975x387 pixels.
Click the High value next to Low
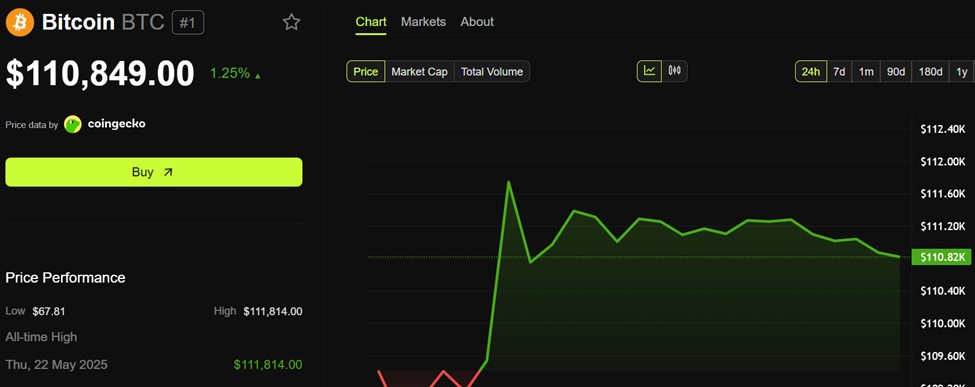tap(273, 311)
